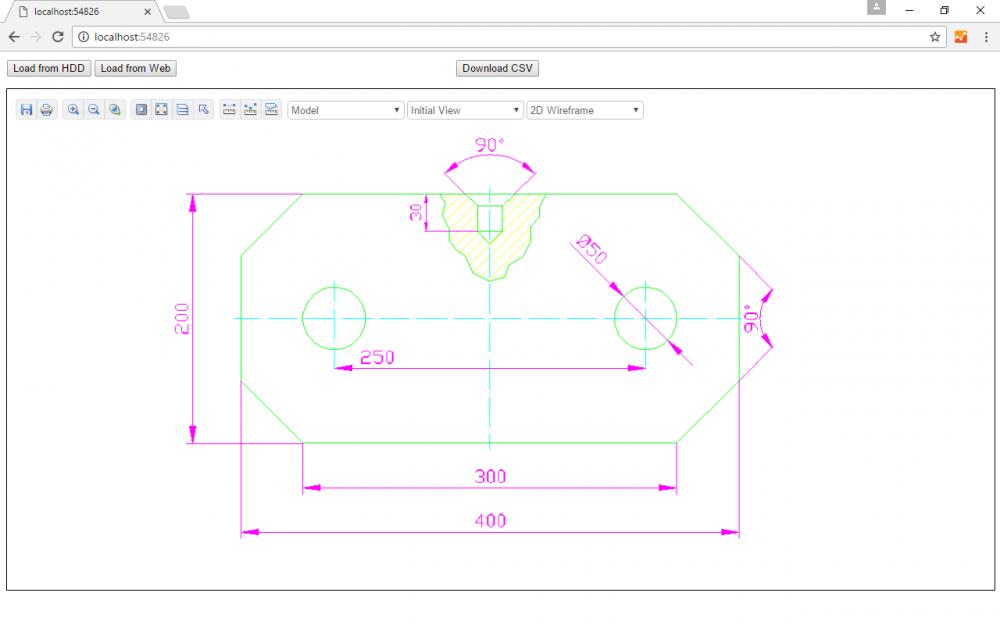
Task: Save the drawing locally
Action: pyautogui.click(x=26, y=110)
